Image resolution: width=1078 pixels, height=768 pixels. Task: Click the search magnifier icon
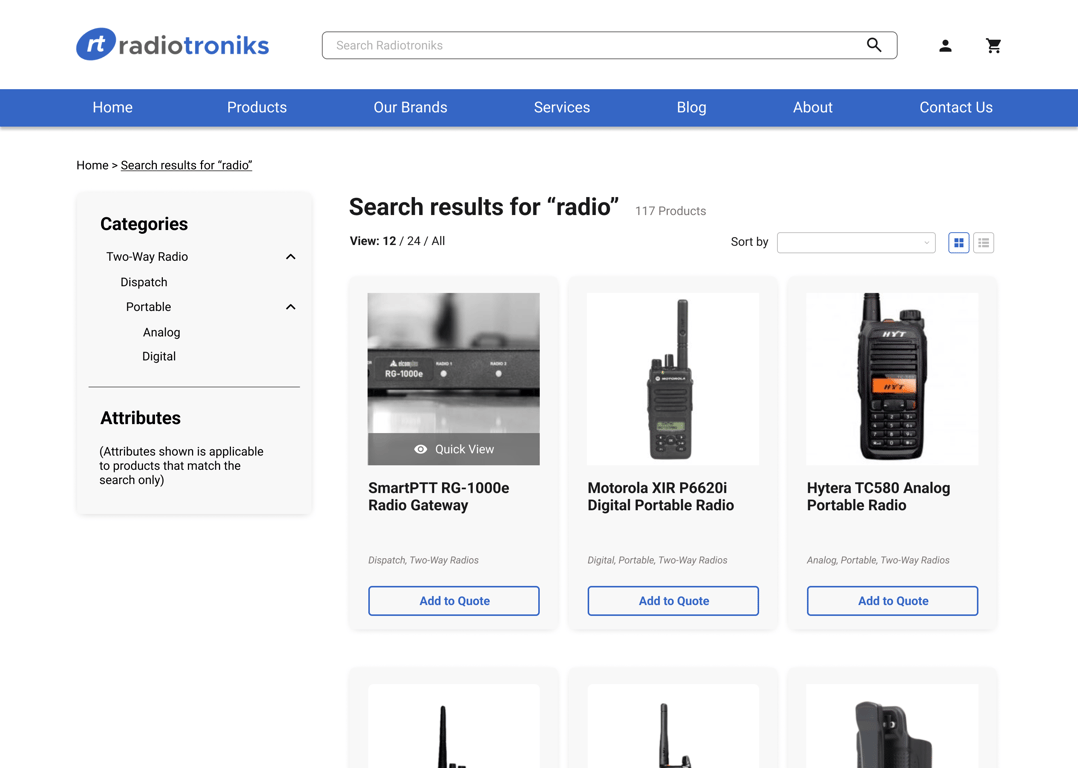tap(874, 45)
